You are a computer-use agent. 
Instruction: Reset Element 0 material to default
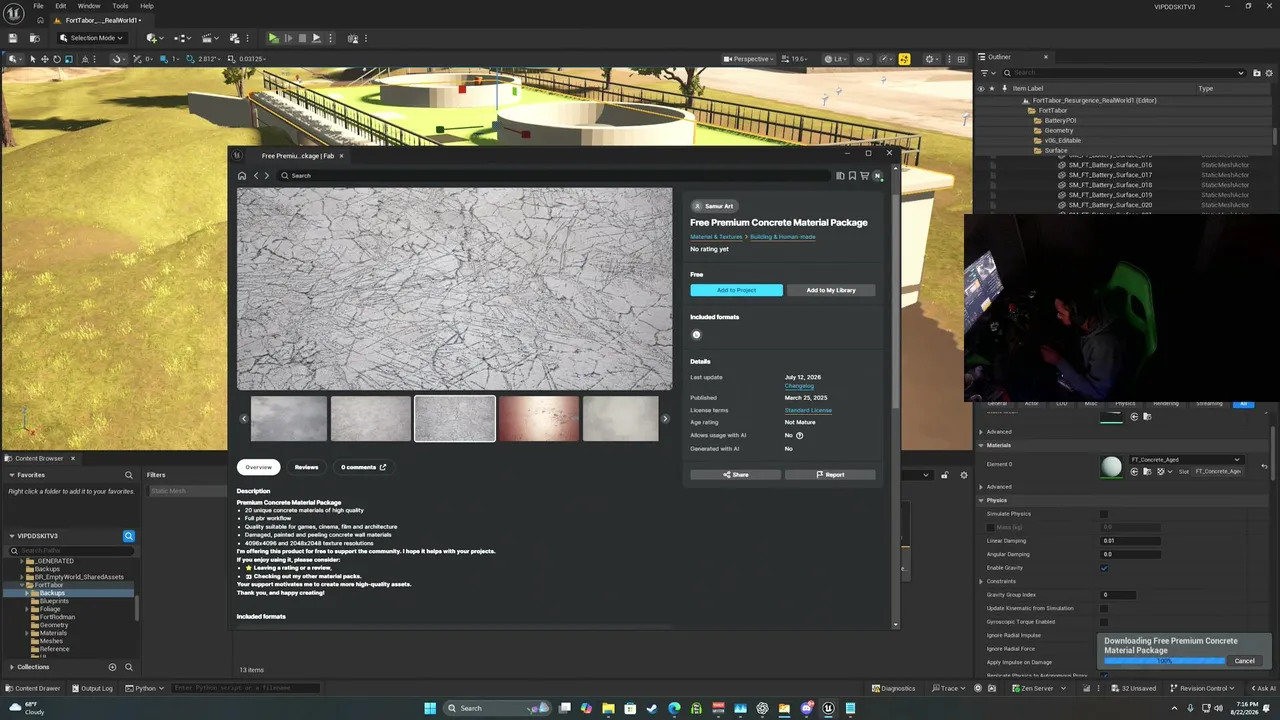tap(1264, 466)
